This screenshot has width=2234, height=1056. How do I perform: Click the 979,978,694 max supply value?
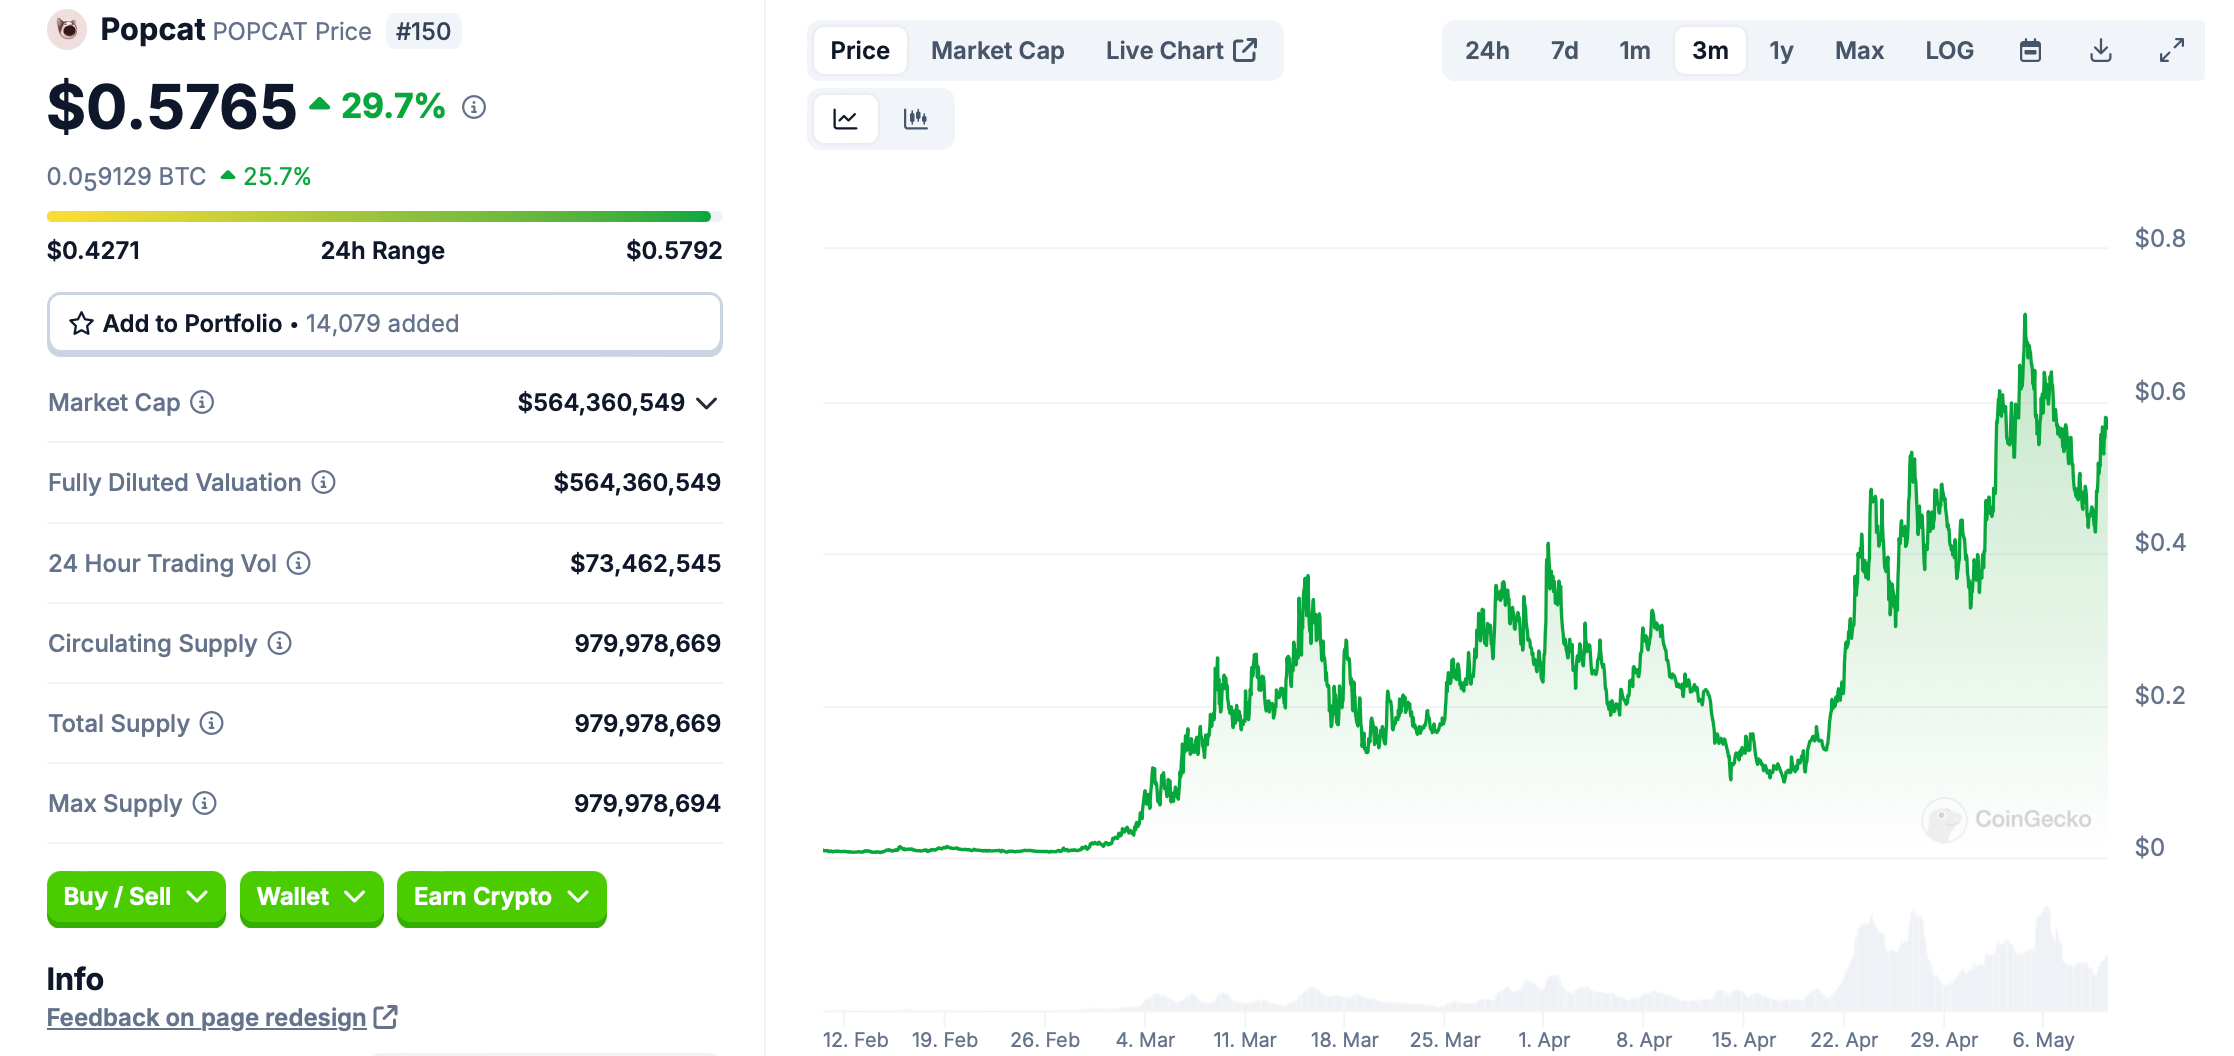coord(647,803)
